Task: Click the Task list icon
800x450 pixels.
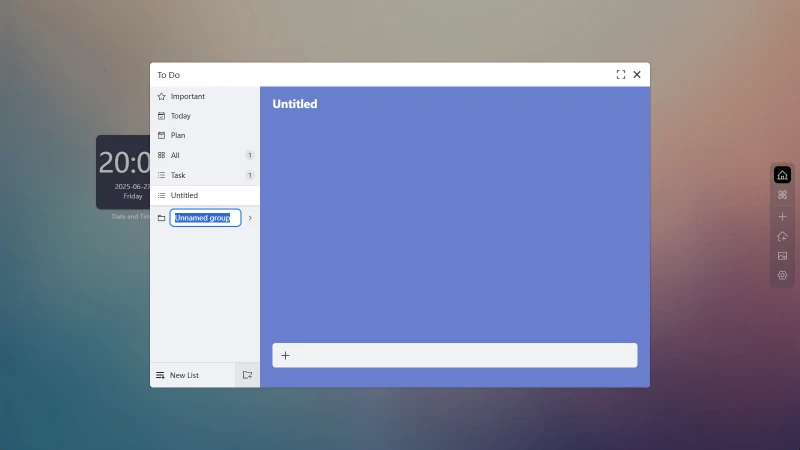Action: point(161,175)
